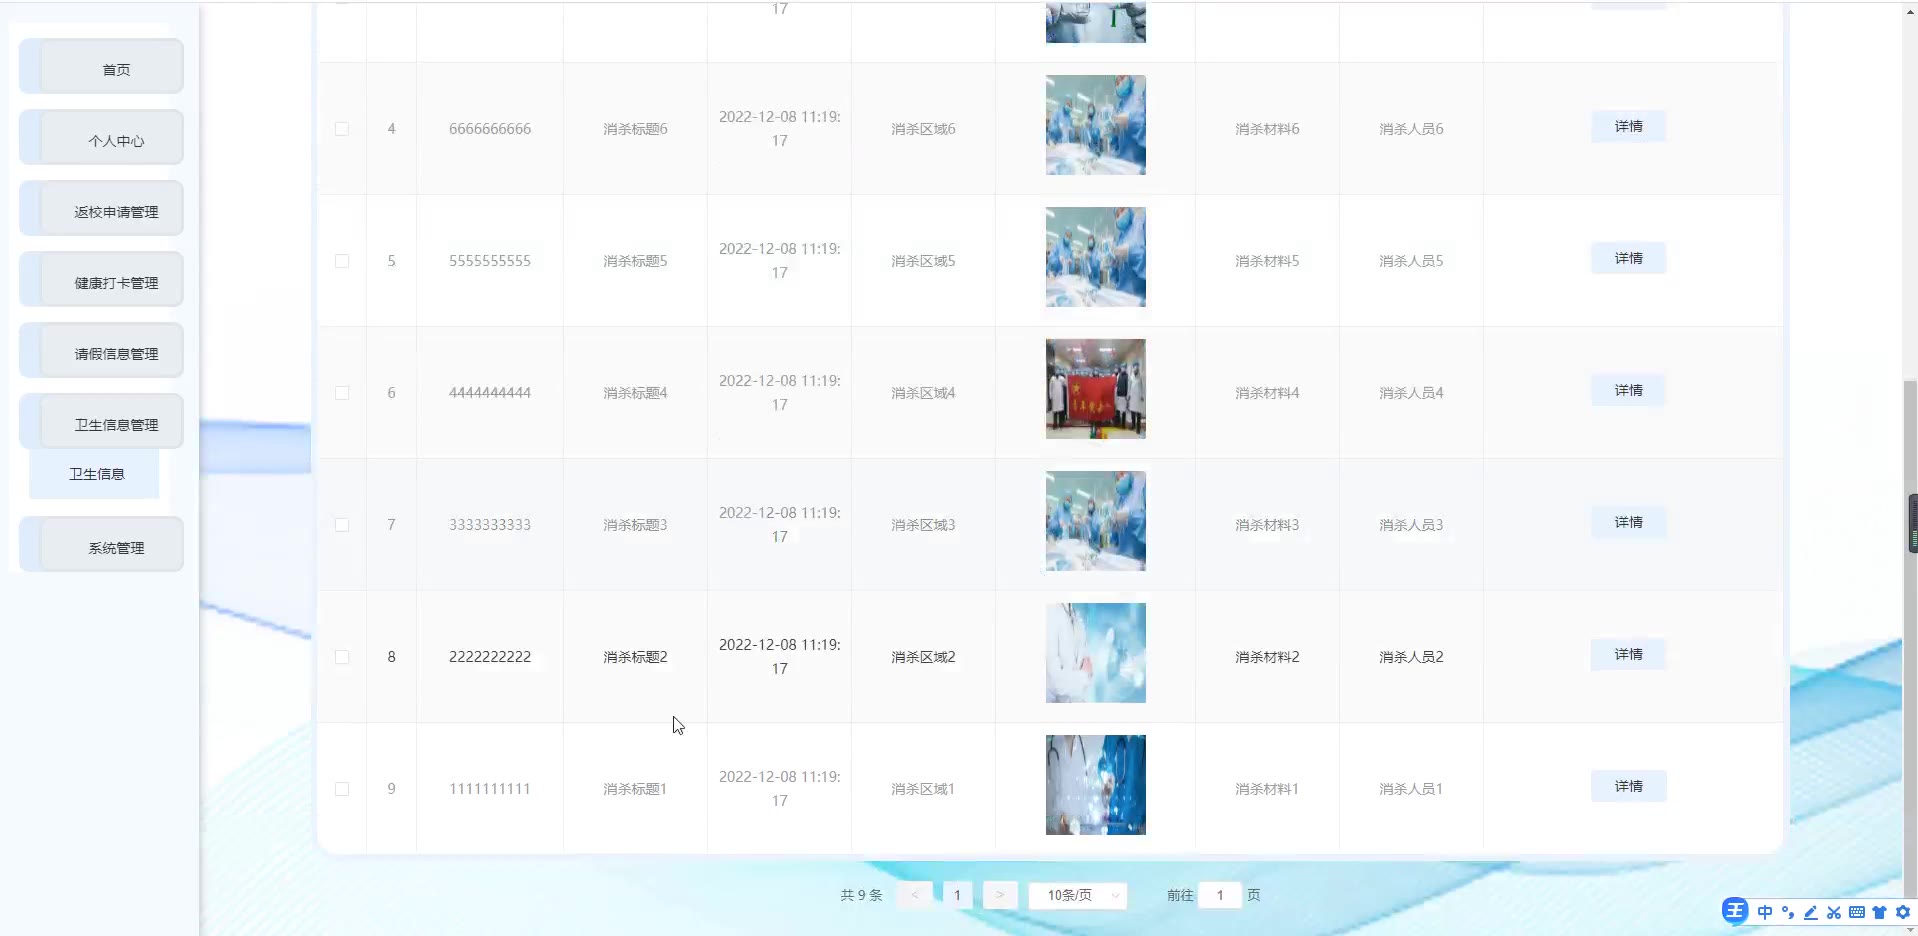Expand 返校申请管理 sidebar menu
The height and width of the screenshot is (936, 1918).
click(101, 209)
